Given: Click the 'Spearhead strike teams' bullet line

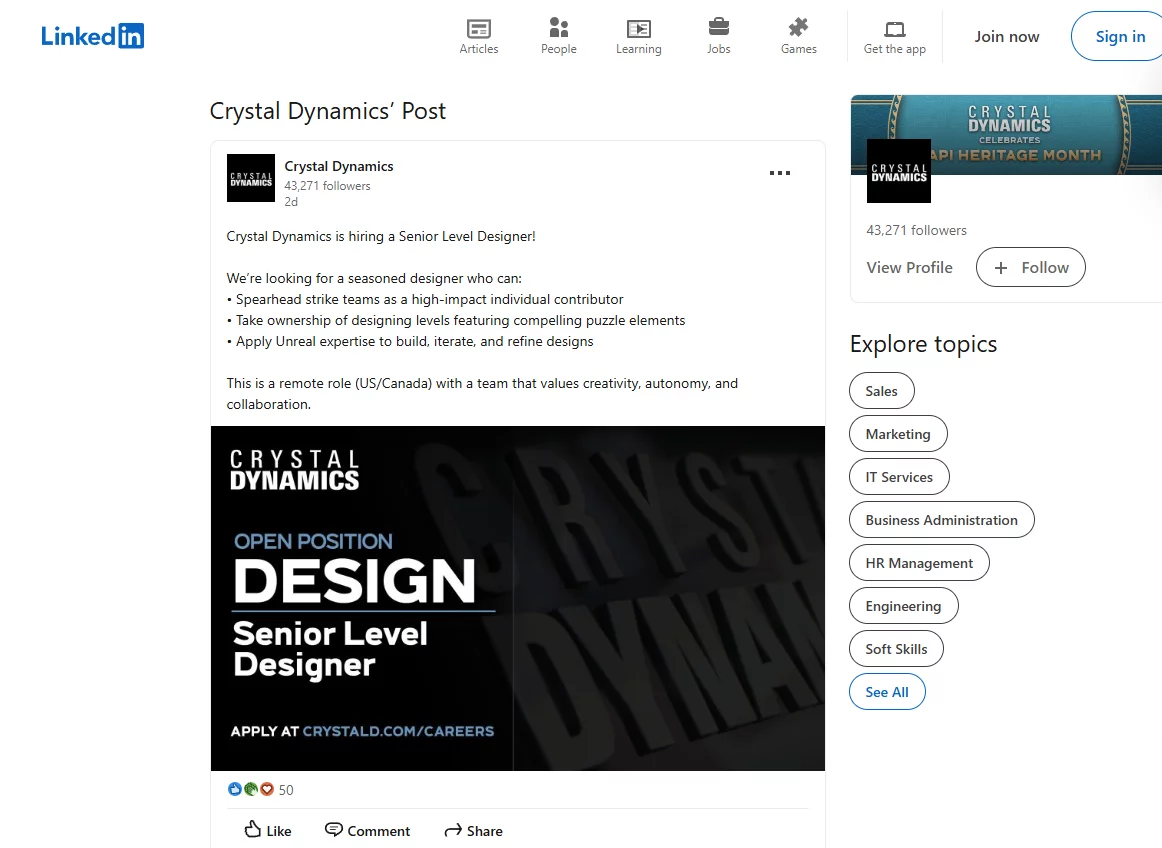Looking at the screenshot, I should pyautogui.click(x=425, y=299).
